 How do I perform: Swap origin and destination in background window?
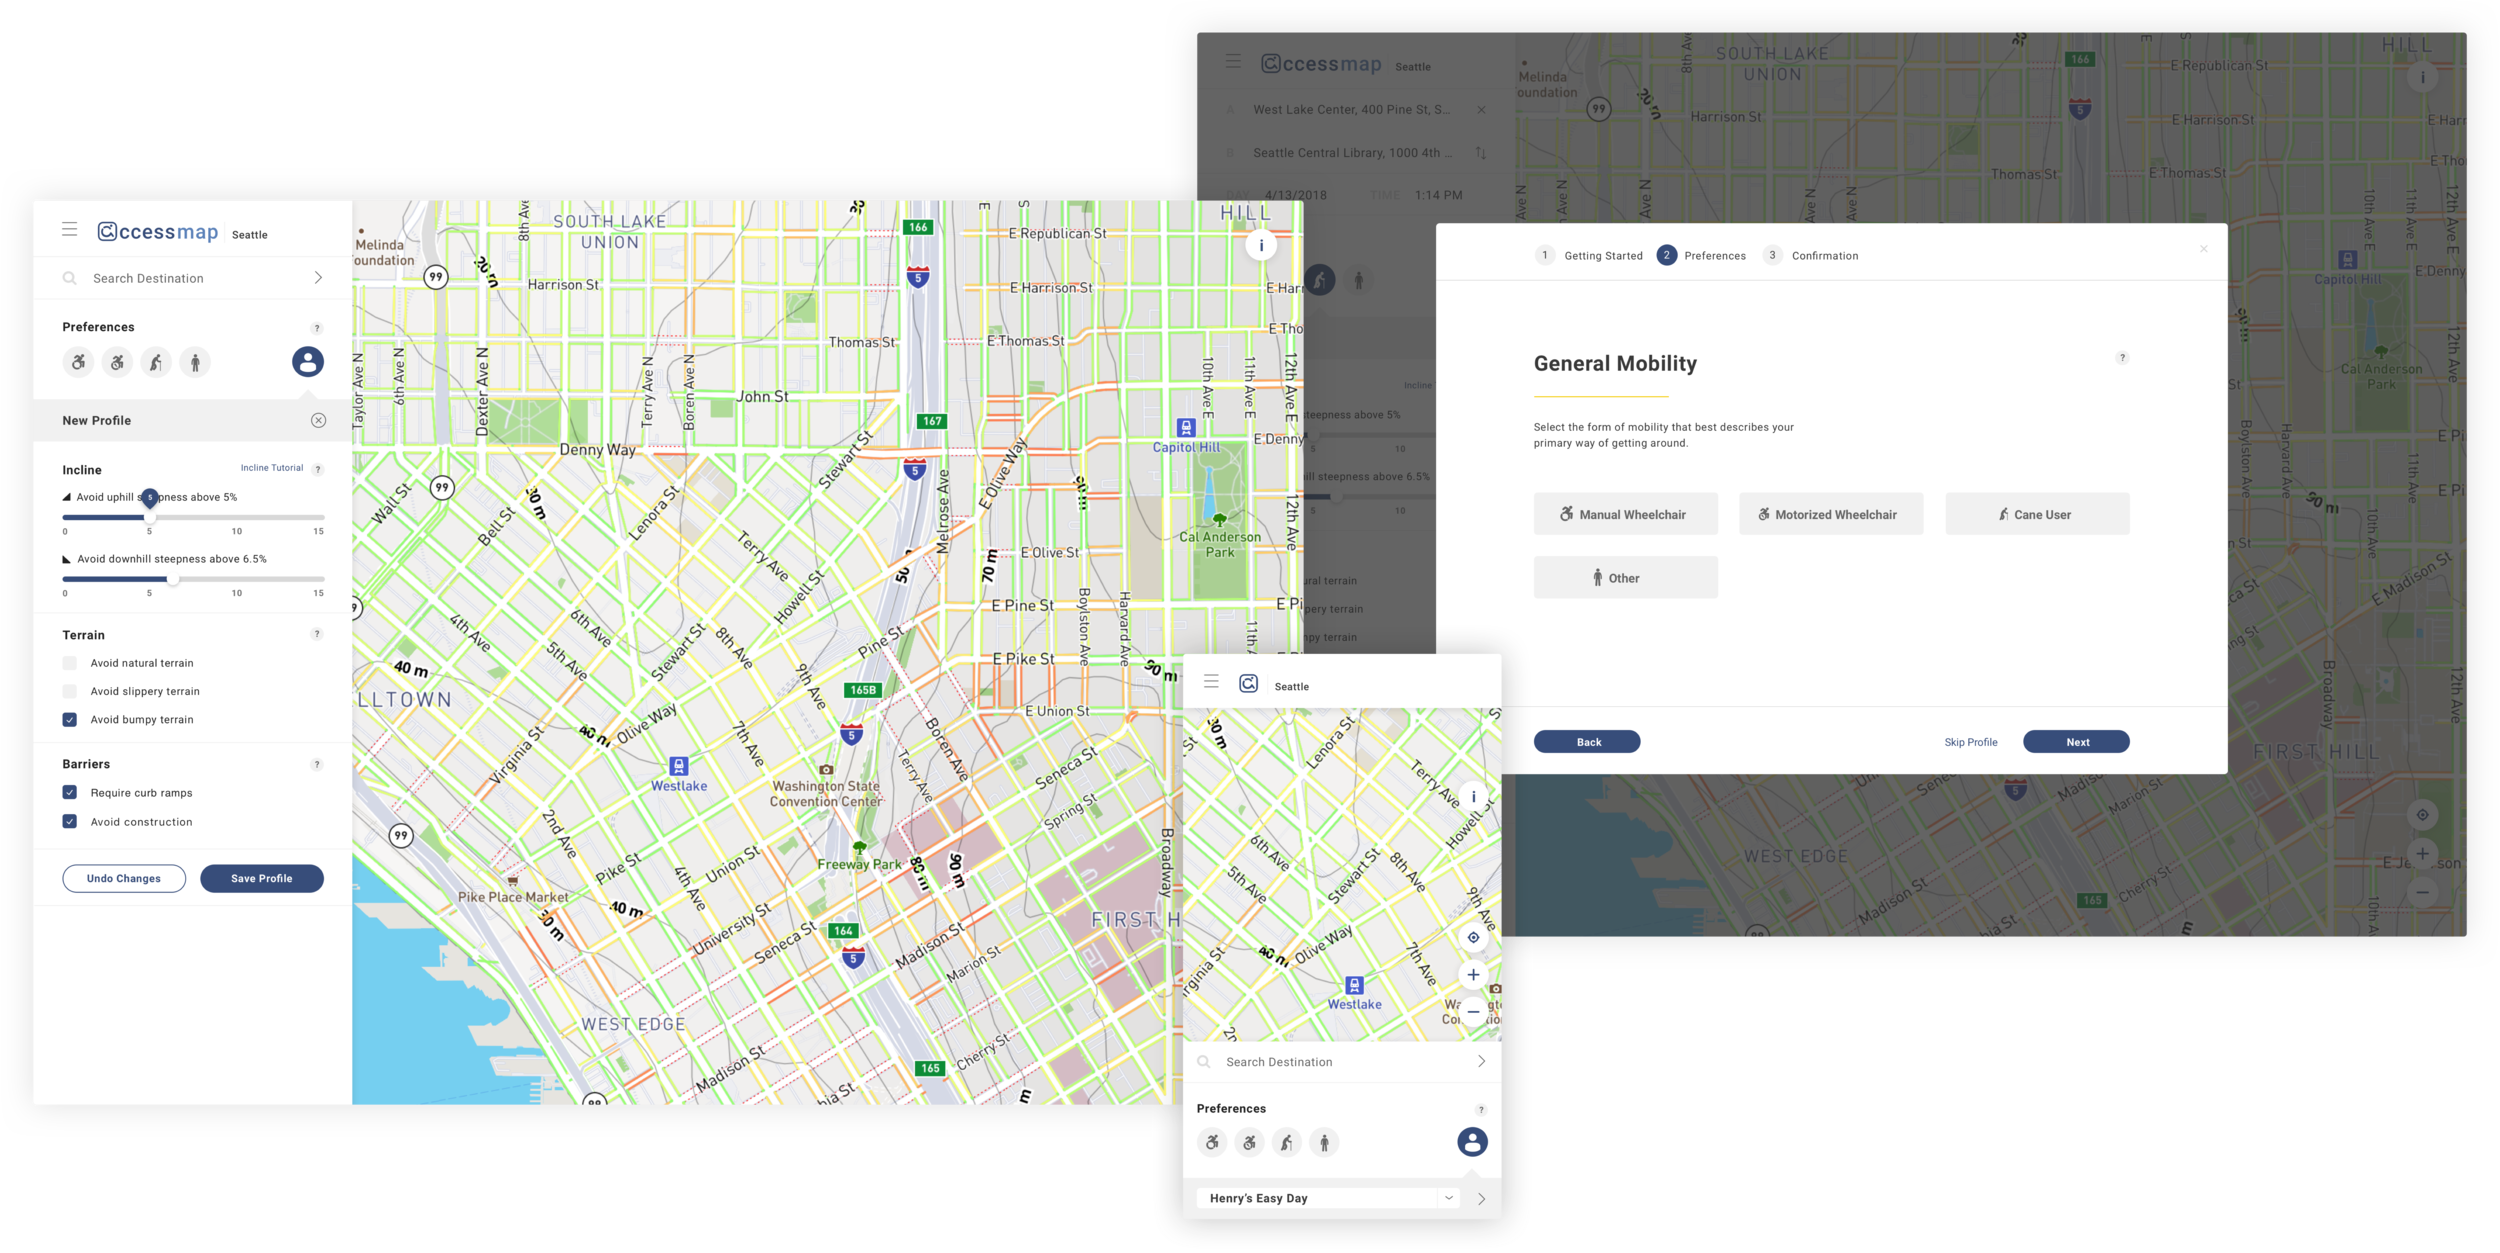click(1481, 153)
